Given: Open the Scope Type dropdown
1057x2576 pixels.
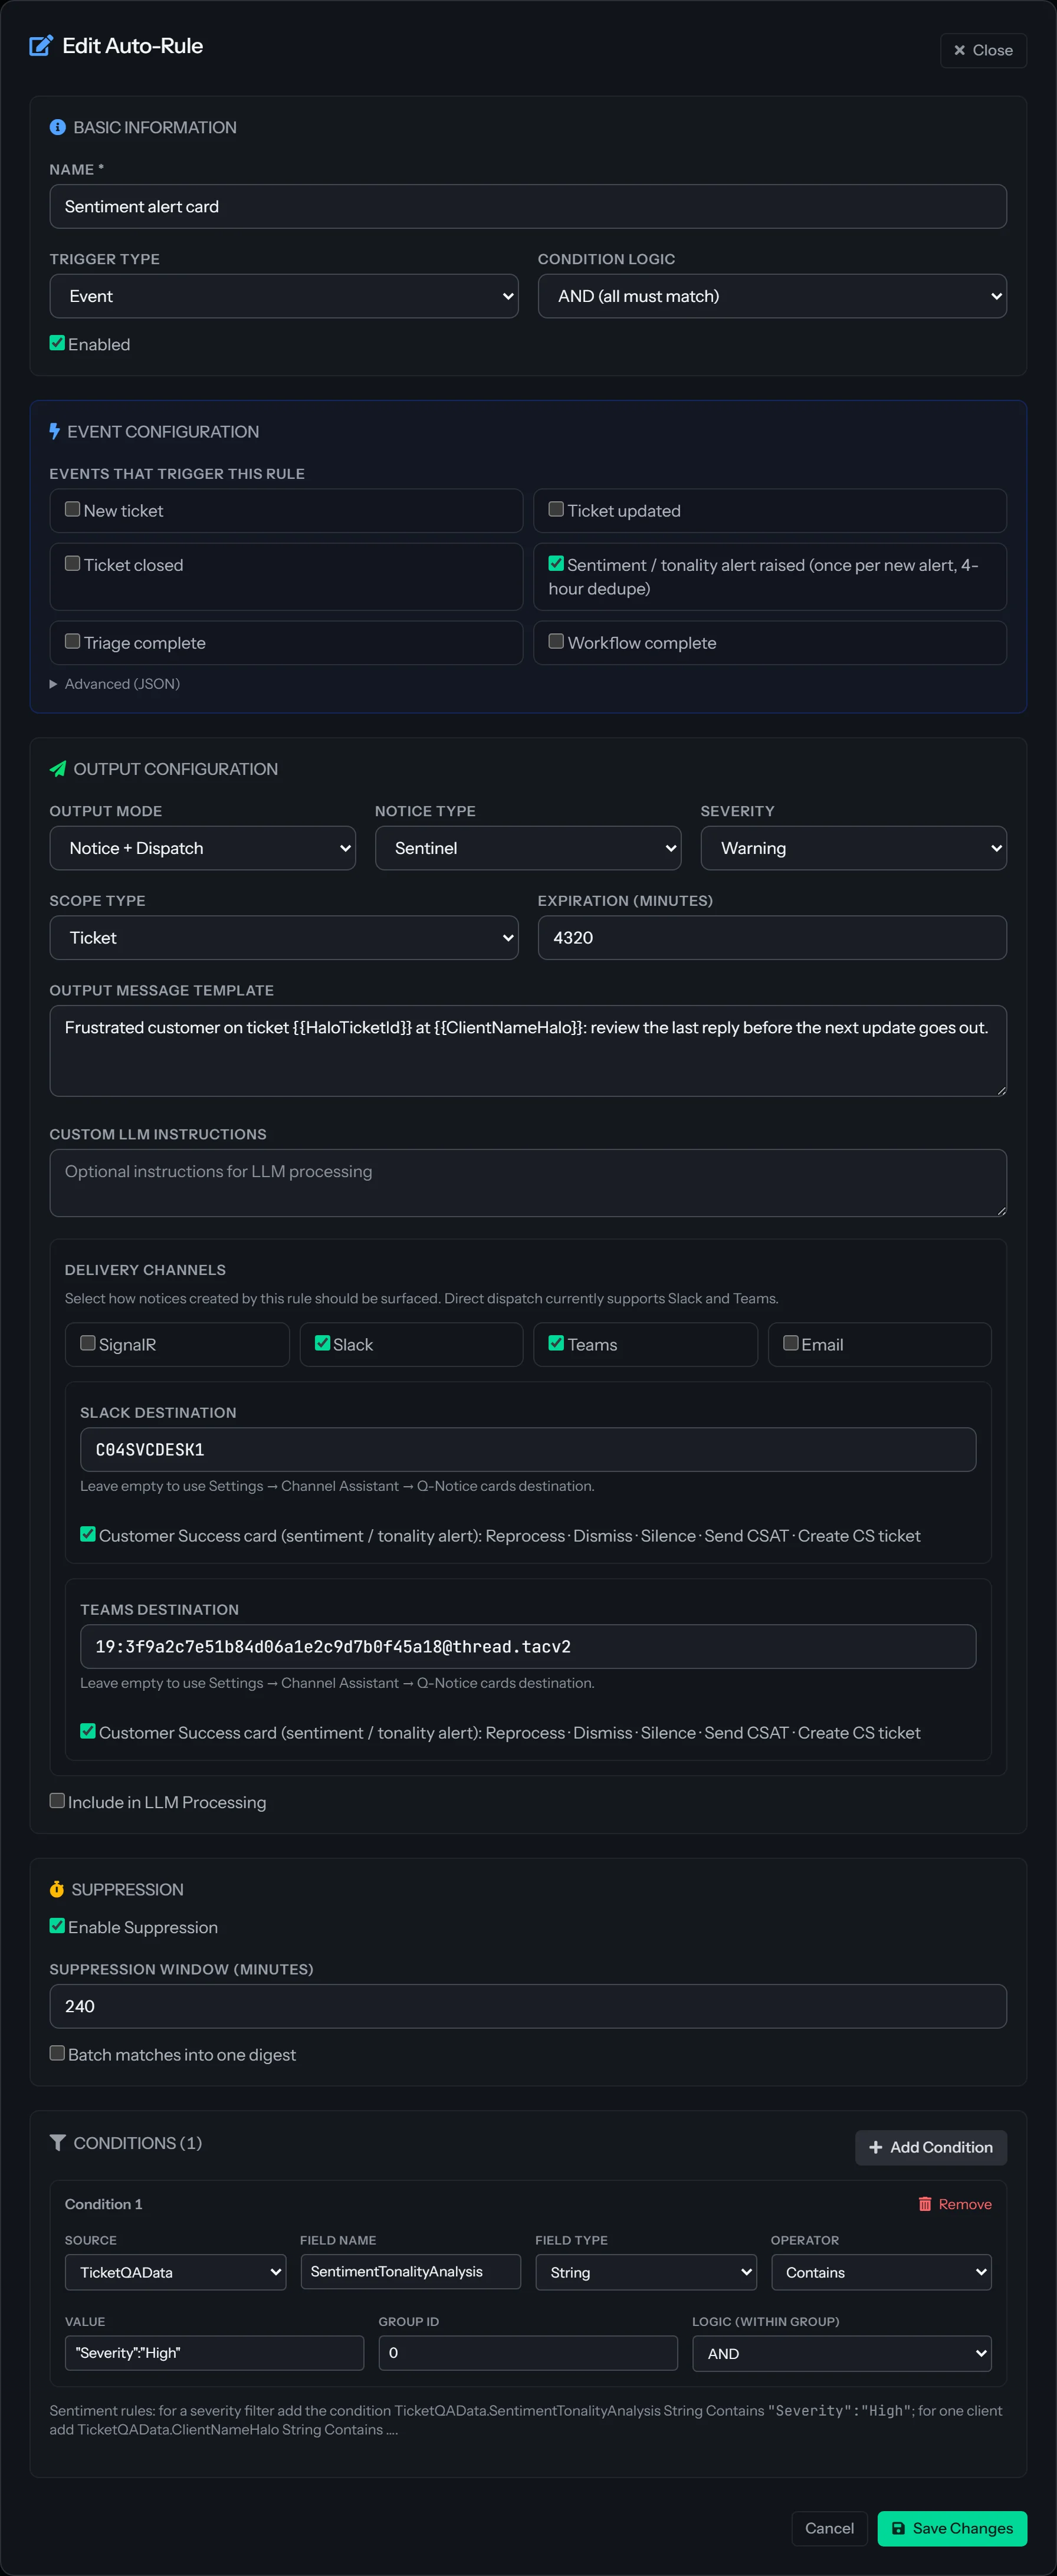Looking at the screenshot, I should pyautogui.click(x=284, y=938).
